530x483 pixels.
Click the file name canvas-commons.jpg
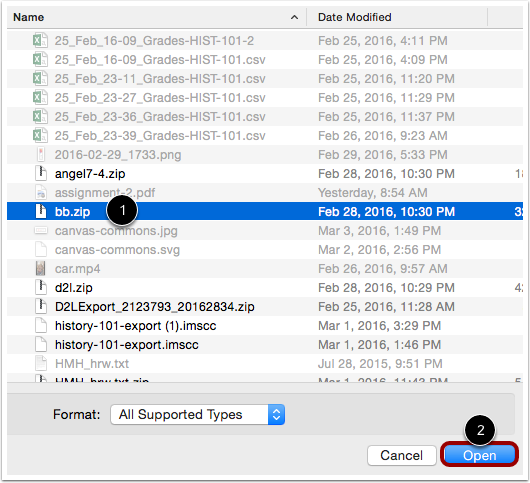[116, 231]
